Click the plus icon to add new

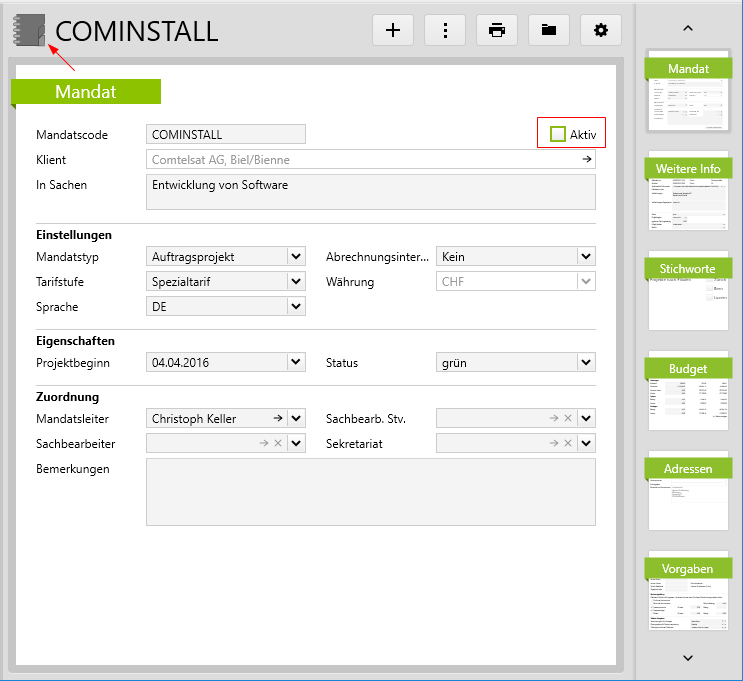pos(393,30)
